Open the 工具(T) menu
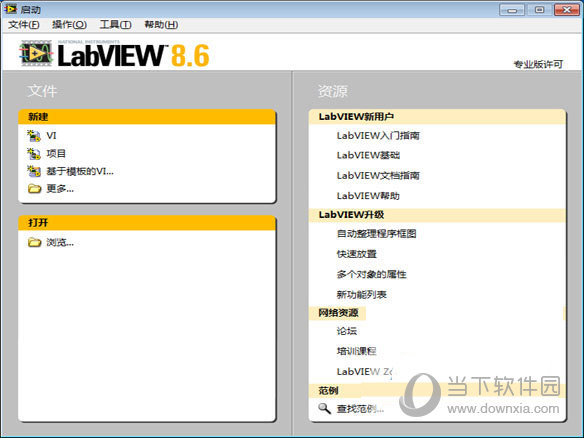Viewport: 584px width, 438px height. click(115, 25)
